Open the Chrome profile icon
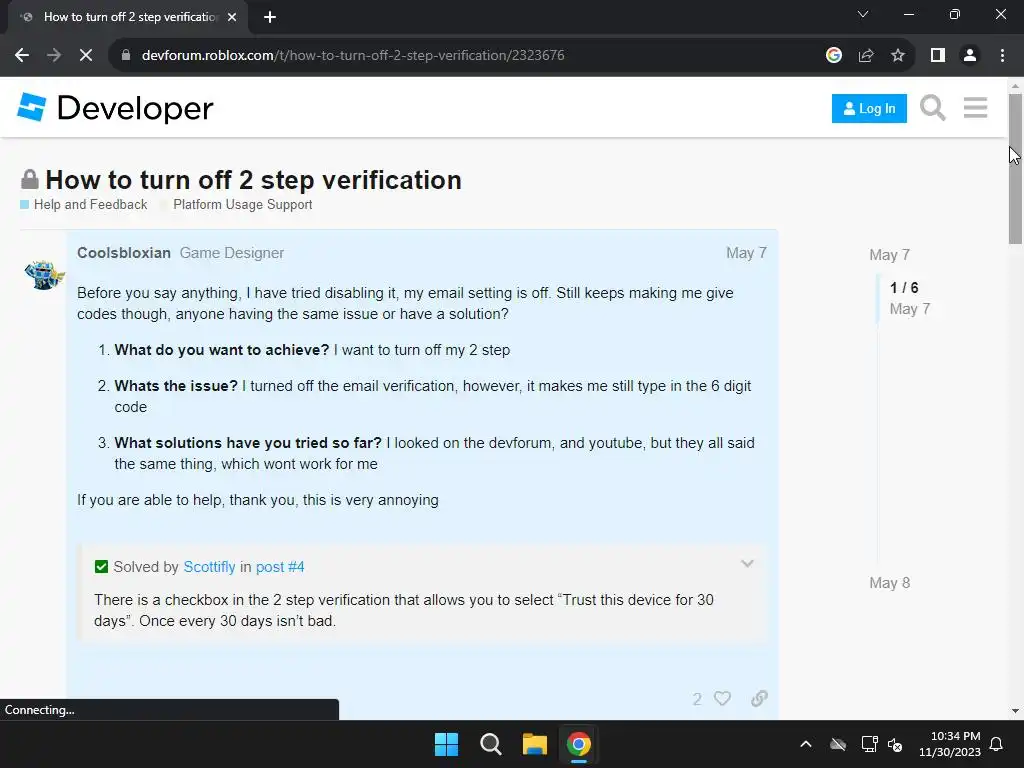The height and width of the screenshot is (768, 1024). (x=970, y=56)
